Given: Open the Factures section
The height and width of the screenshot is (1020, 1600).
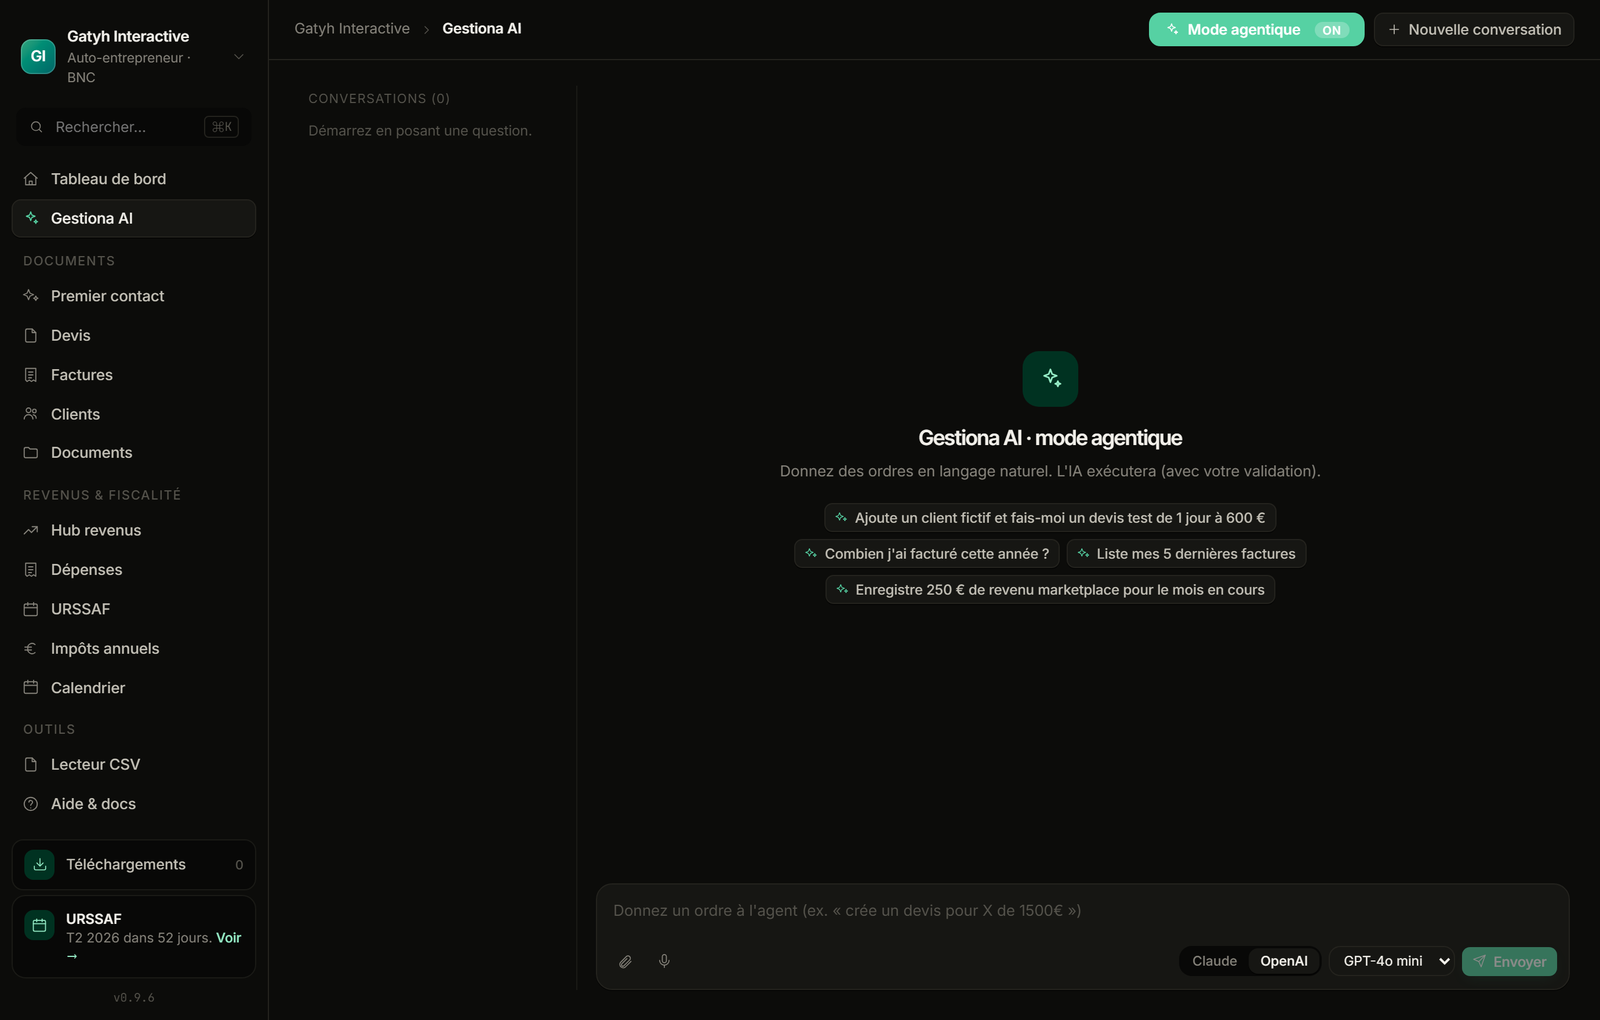Looking at the screenshot, I should [133, 375].
